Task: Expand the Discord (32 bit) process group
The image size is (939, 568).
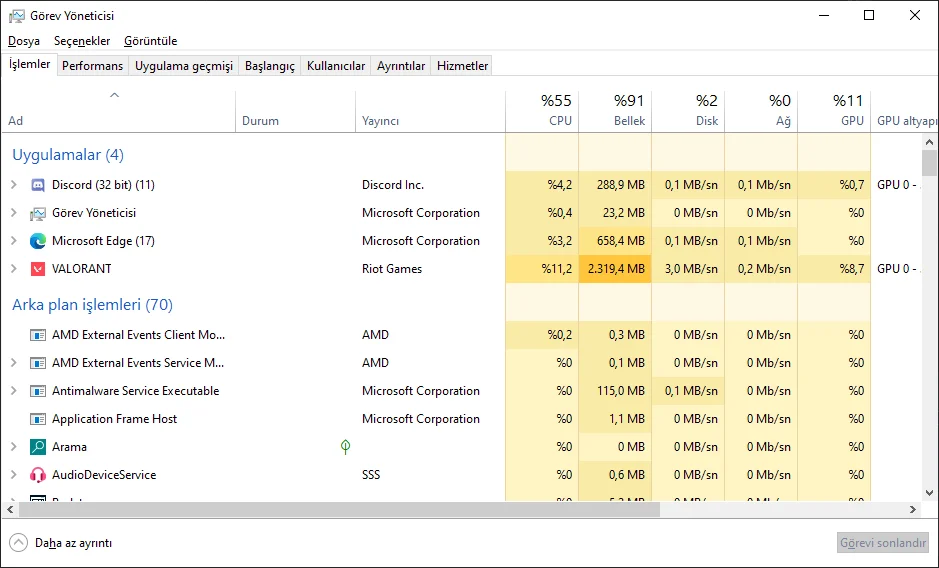Action: click(x=14, y=185)
